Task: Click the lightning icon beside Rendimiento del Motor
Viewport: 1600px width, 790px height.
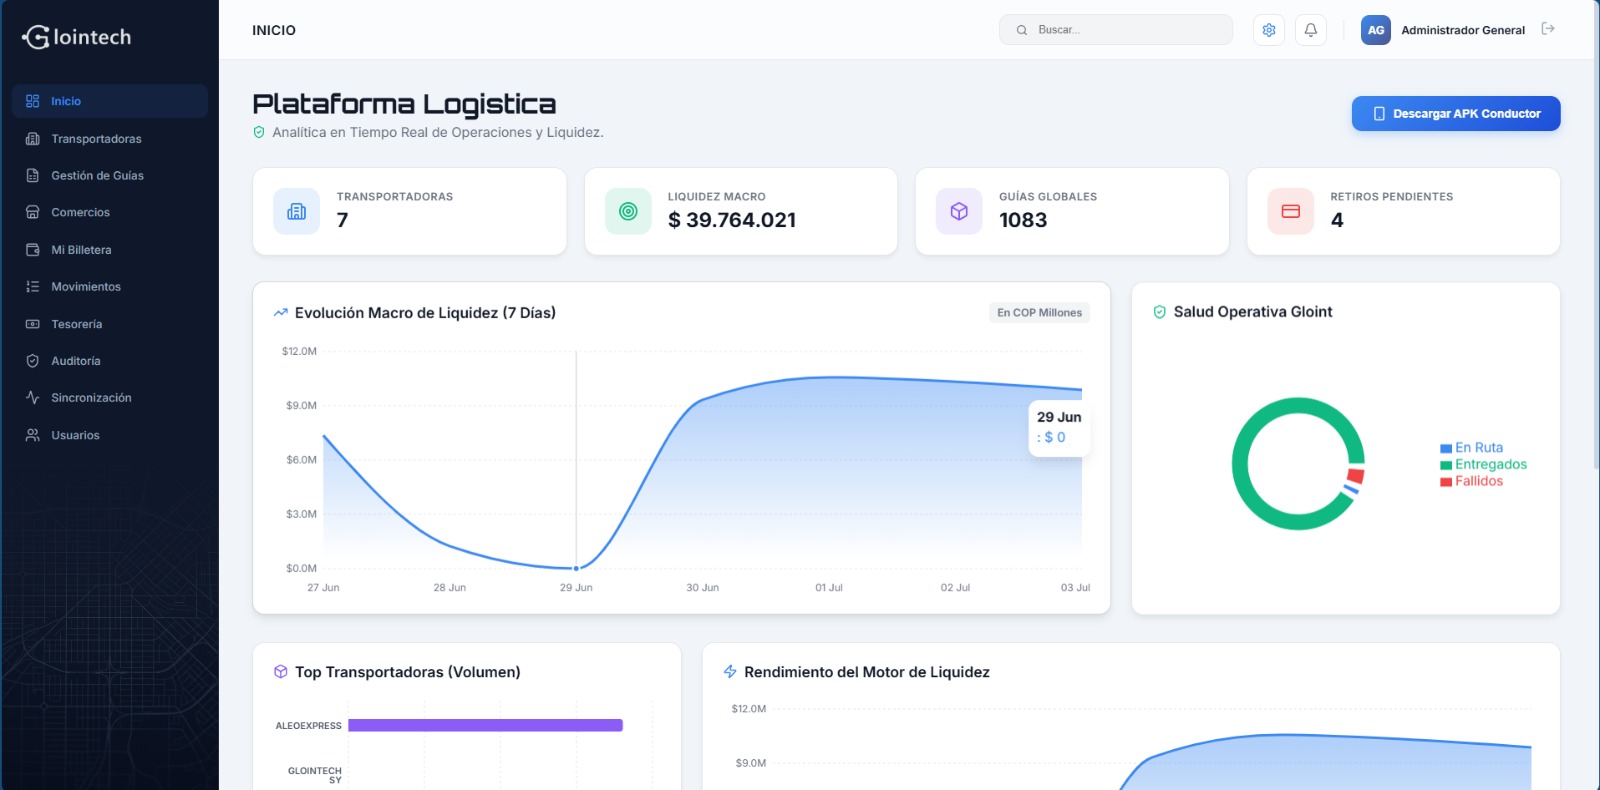Action: click(730, 672)
